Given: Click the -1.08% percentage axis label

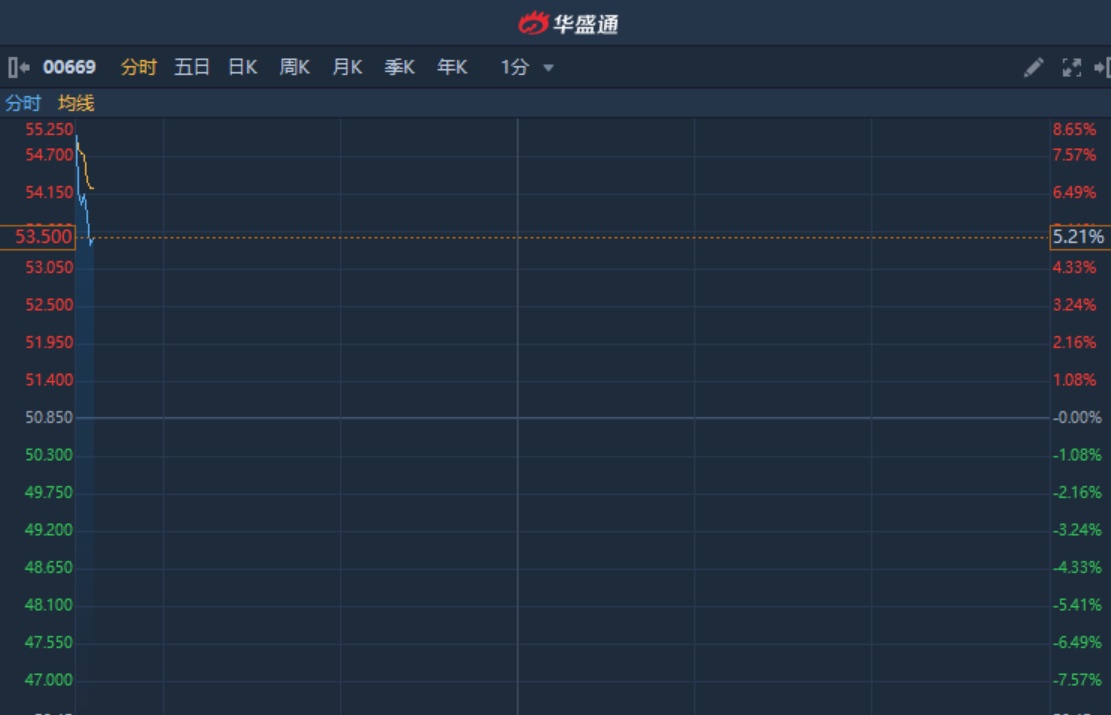Looking at the screenshot, I should (x=1077, y=455).
